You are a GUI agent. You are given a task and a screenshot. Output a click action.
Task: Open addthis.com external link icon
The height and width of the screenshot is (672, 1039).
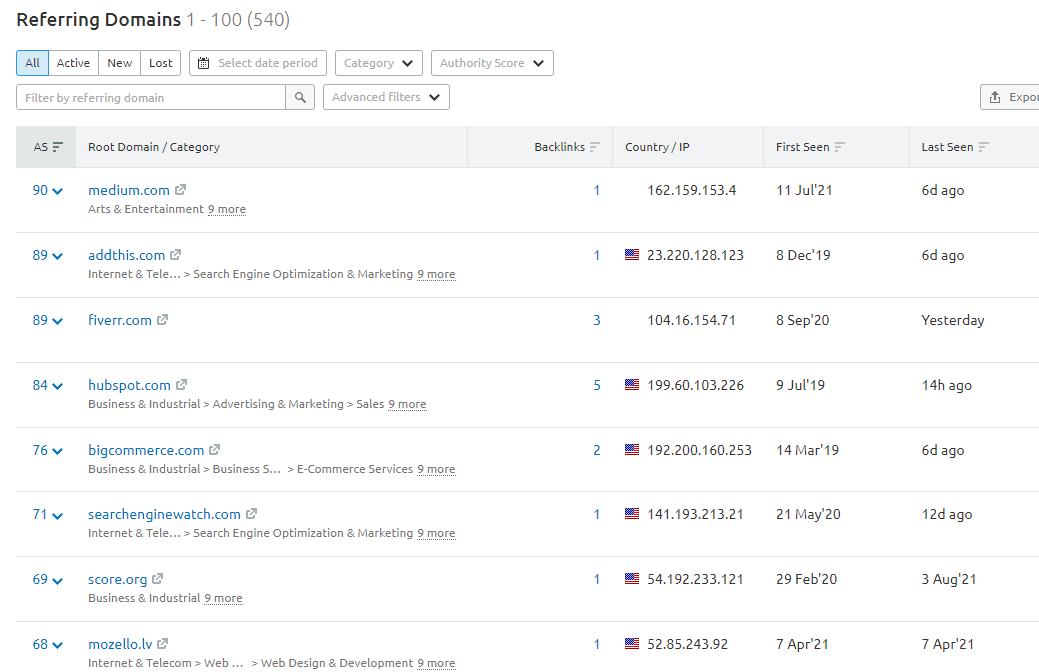176,254
